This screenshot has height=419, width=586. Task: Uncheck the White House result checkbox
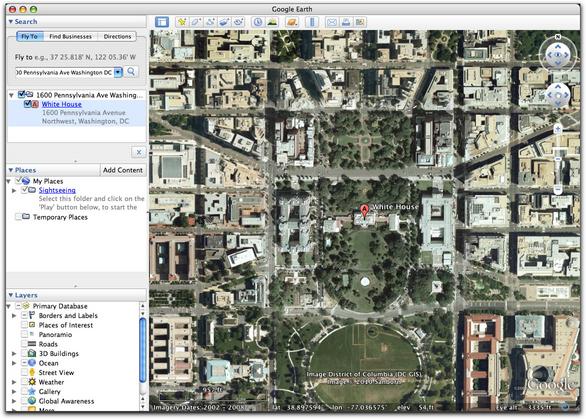point(27,104)
